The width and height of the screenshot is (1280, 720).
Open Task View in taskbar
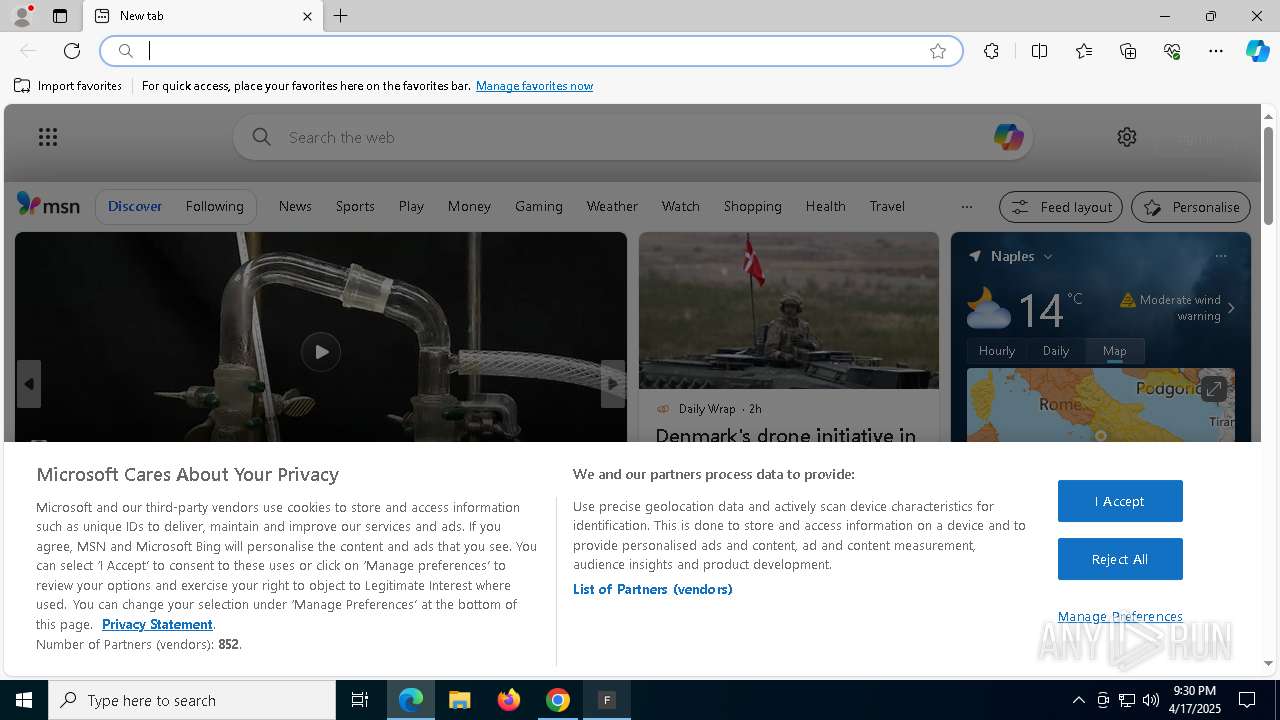[x=360, y=700]
